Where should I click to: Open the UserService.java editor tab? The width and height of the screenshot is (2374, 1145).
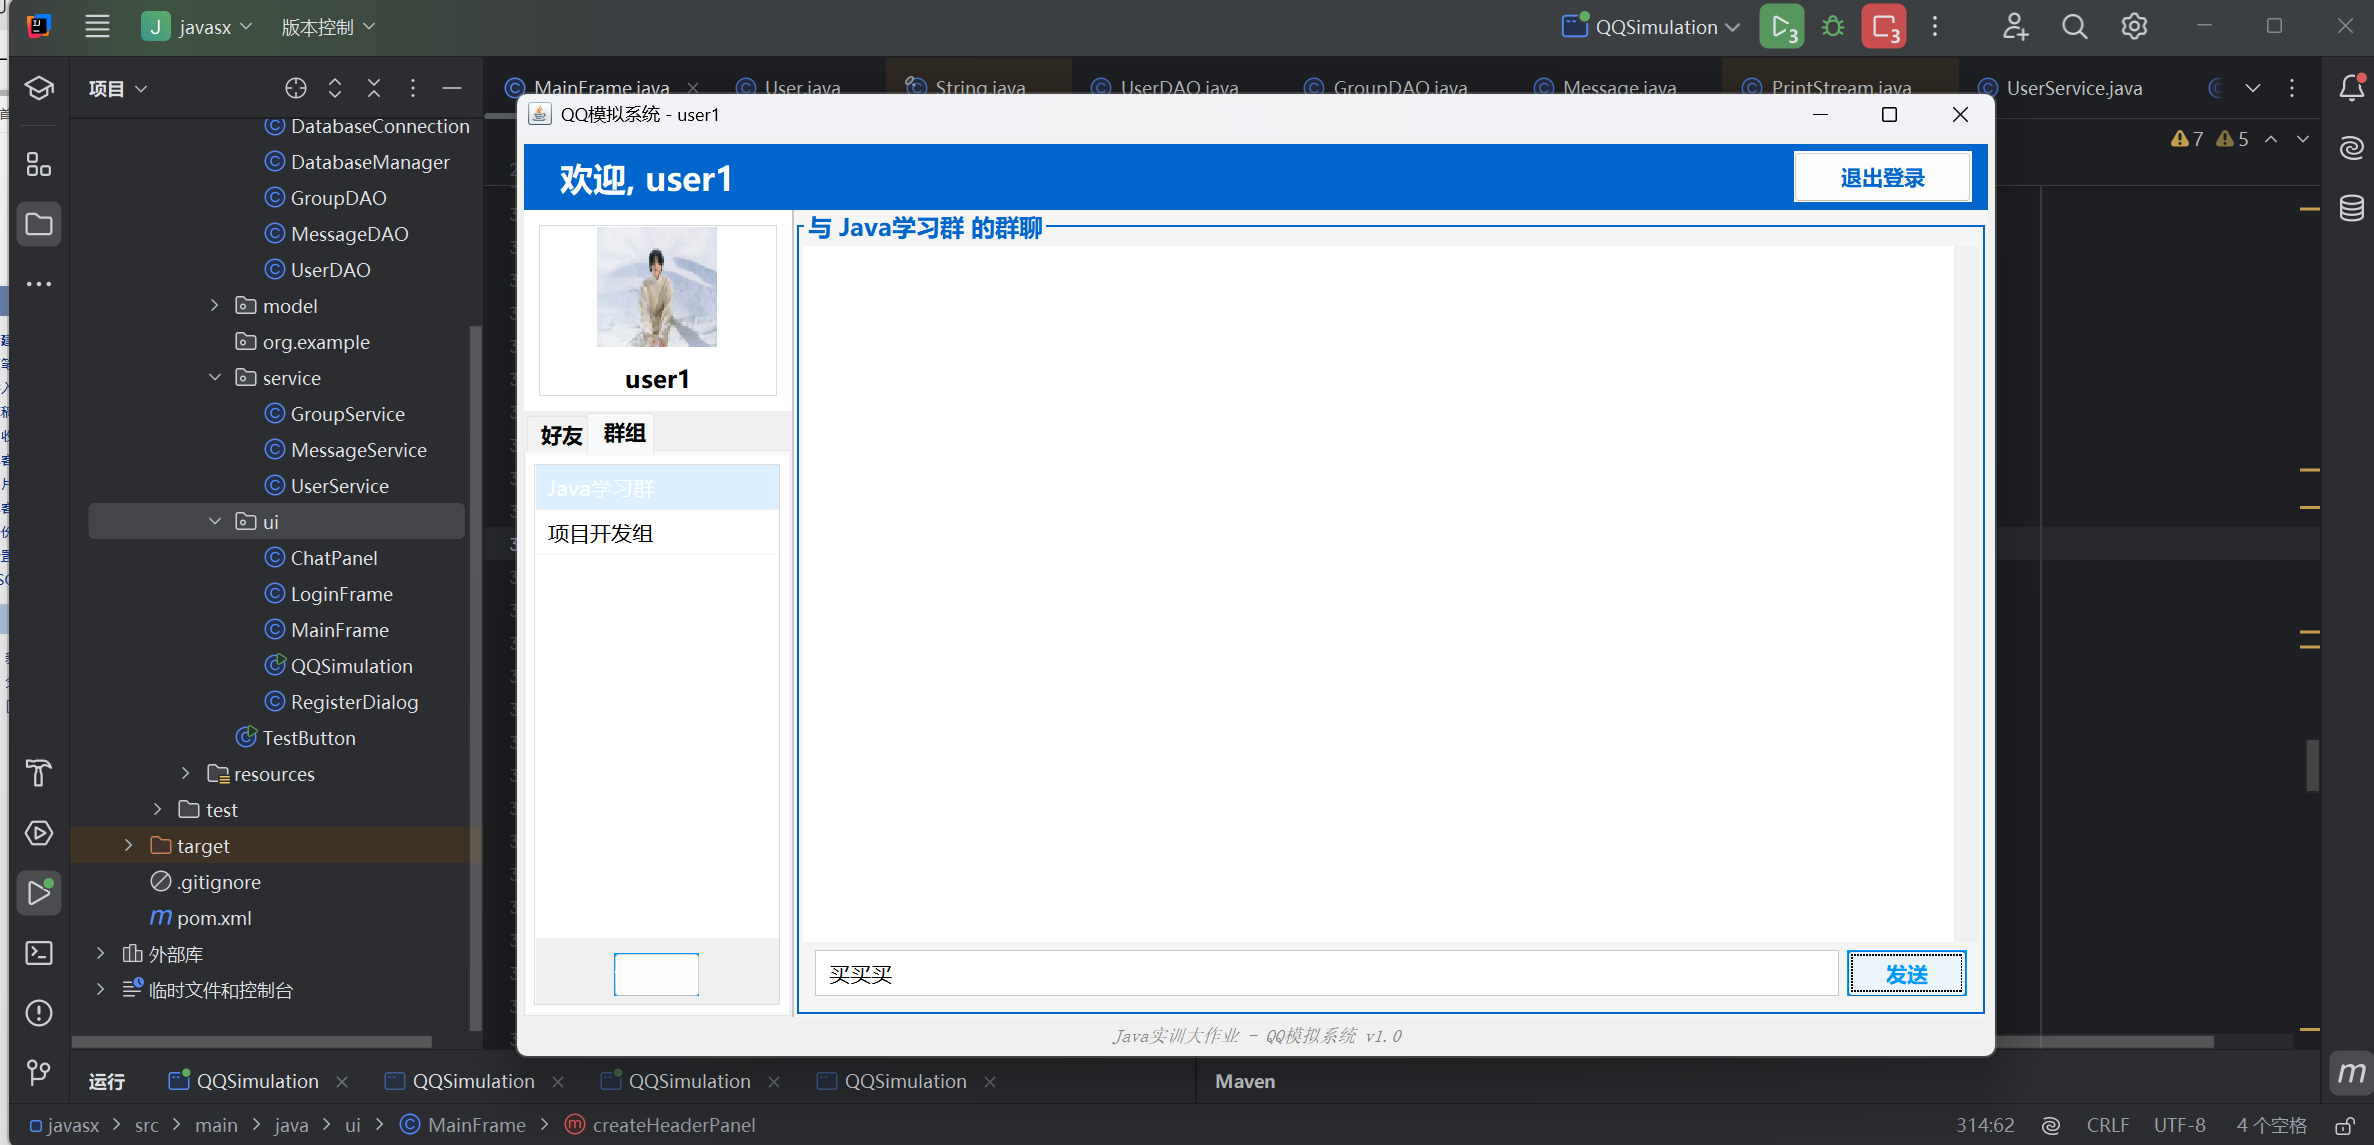(x=2073, y=88)
